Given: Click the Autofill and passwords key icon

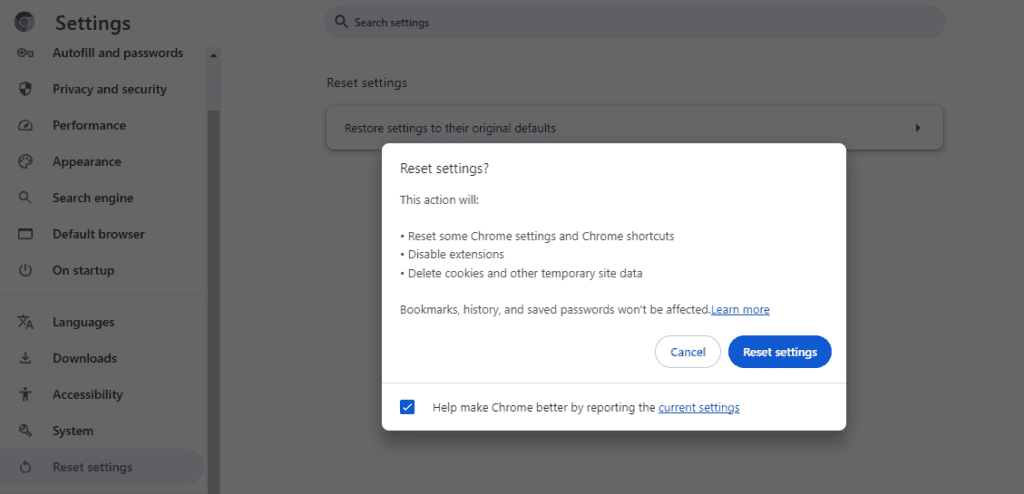Looking at the screenshot, I should (x=25, y=53).
